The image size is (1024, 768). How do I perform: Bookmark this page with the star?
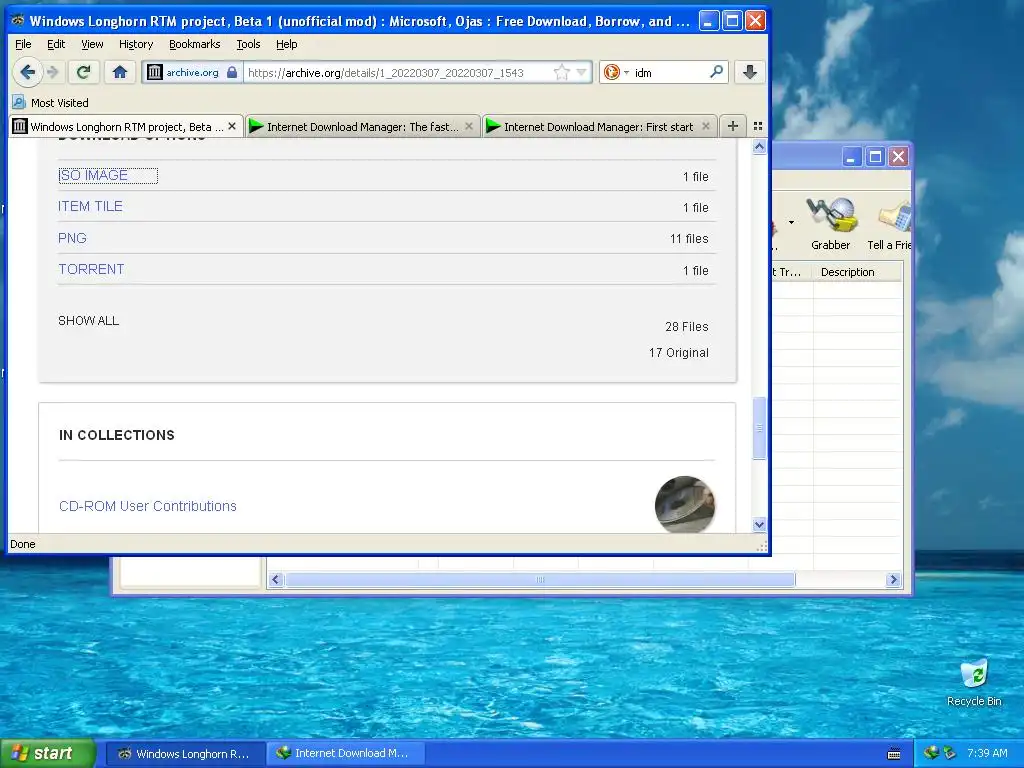tap(561, 72)
